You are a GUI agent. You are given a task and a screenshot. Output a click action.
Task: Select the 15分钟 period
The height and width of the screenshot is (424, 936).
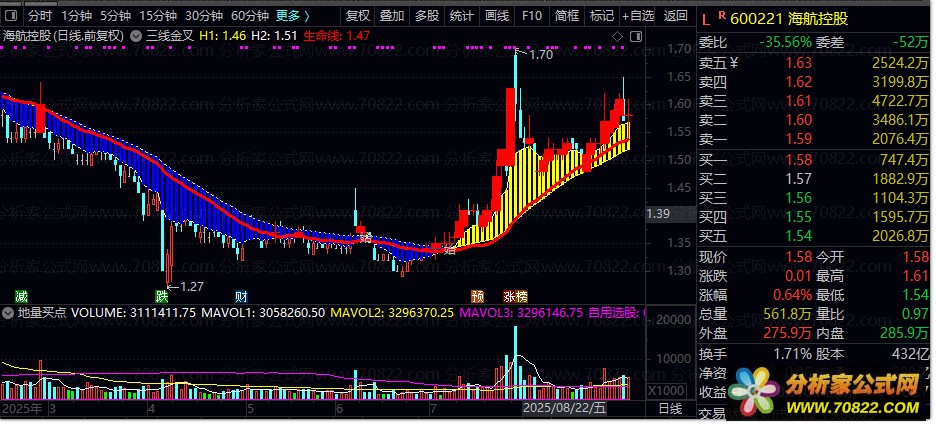coord(158,16)
